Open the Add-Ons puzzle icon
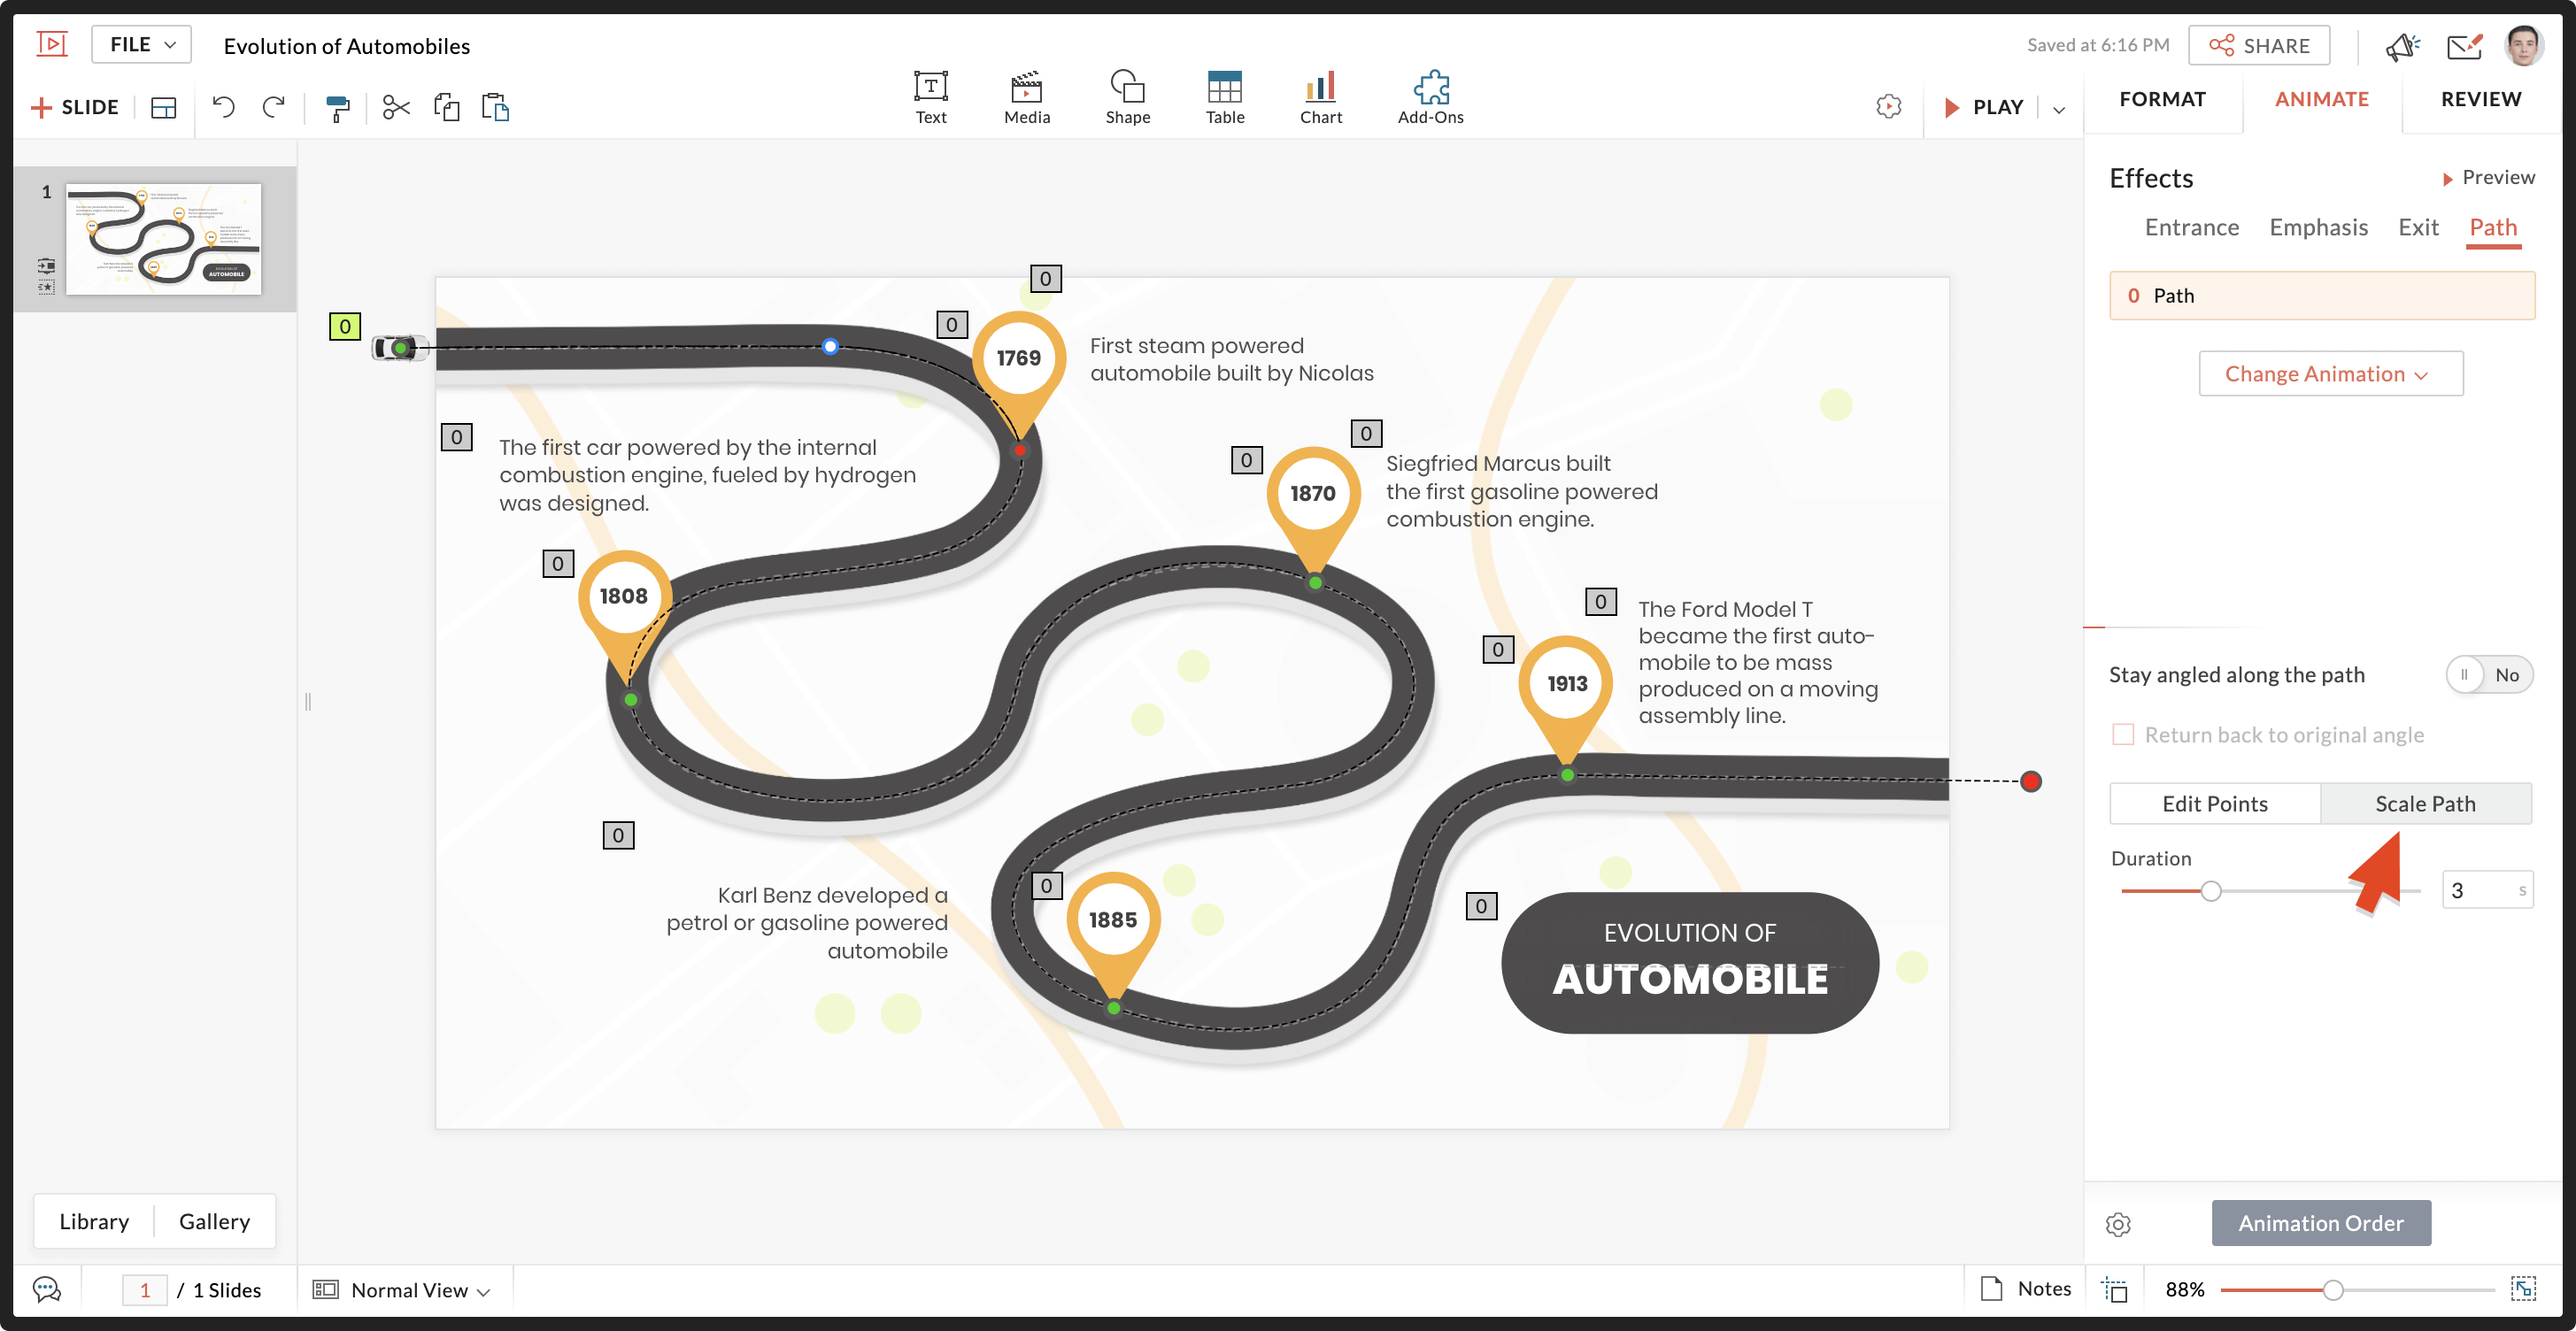 [x=1430, y=97]
